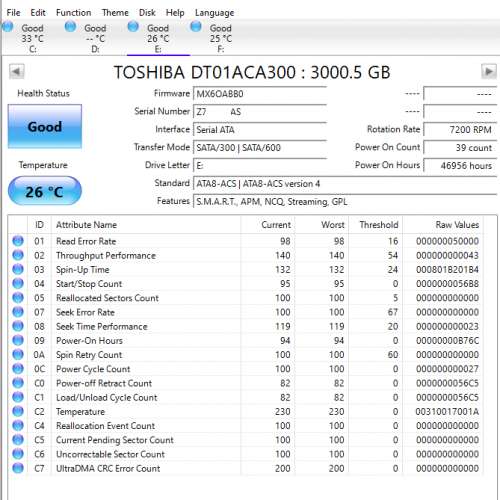Click the Standard field ATA8-ACS
500x500 pixels.
tap(345, 183)
